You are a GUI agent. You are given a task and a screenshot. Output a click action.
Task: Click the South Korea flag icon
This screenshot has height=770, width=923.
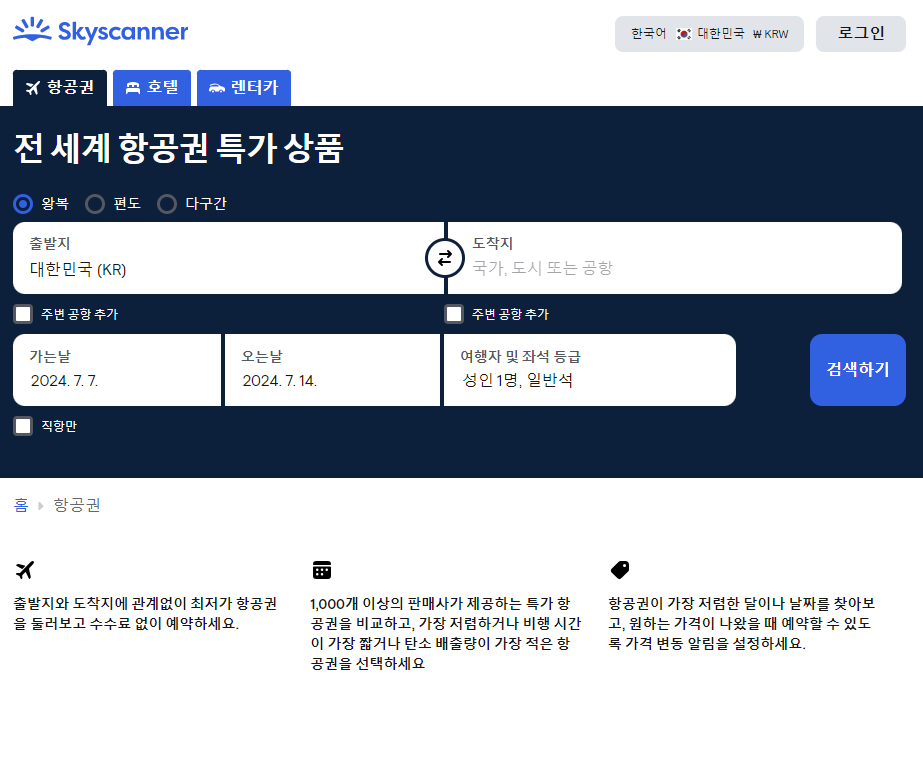(683, 34)
